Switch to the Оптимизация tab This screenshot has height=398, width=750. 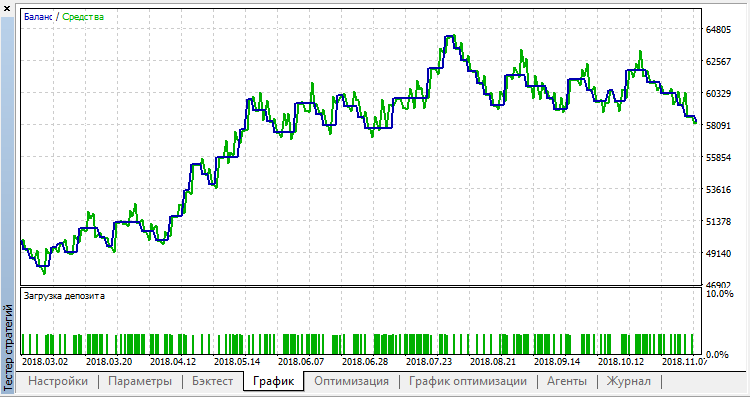click(x=352, y=381)
